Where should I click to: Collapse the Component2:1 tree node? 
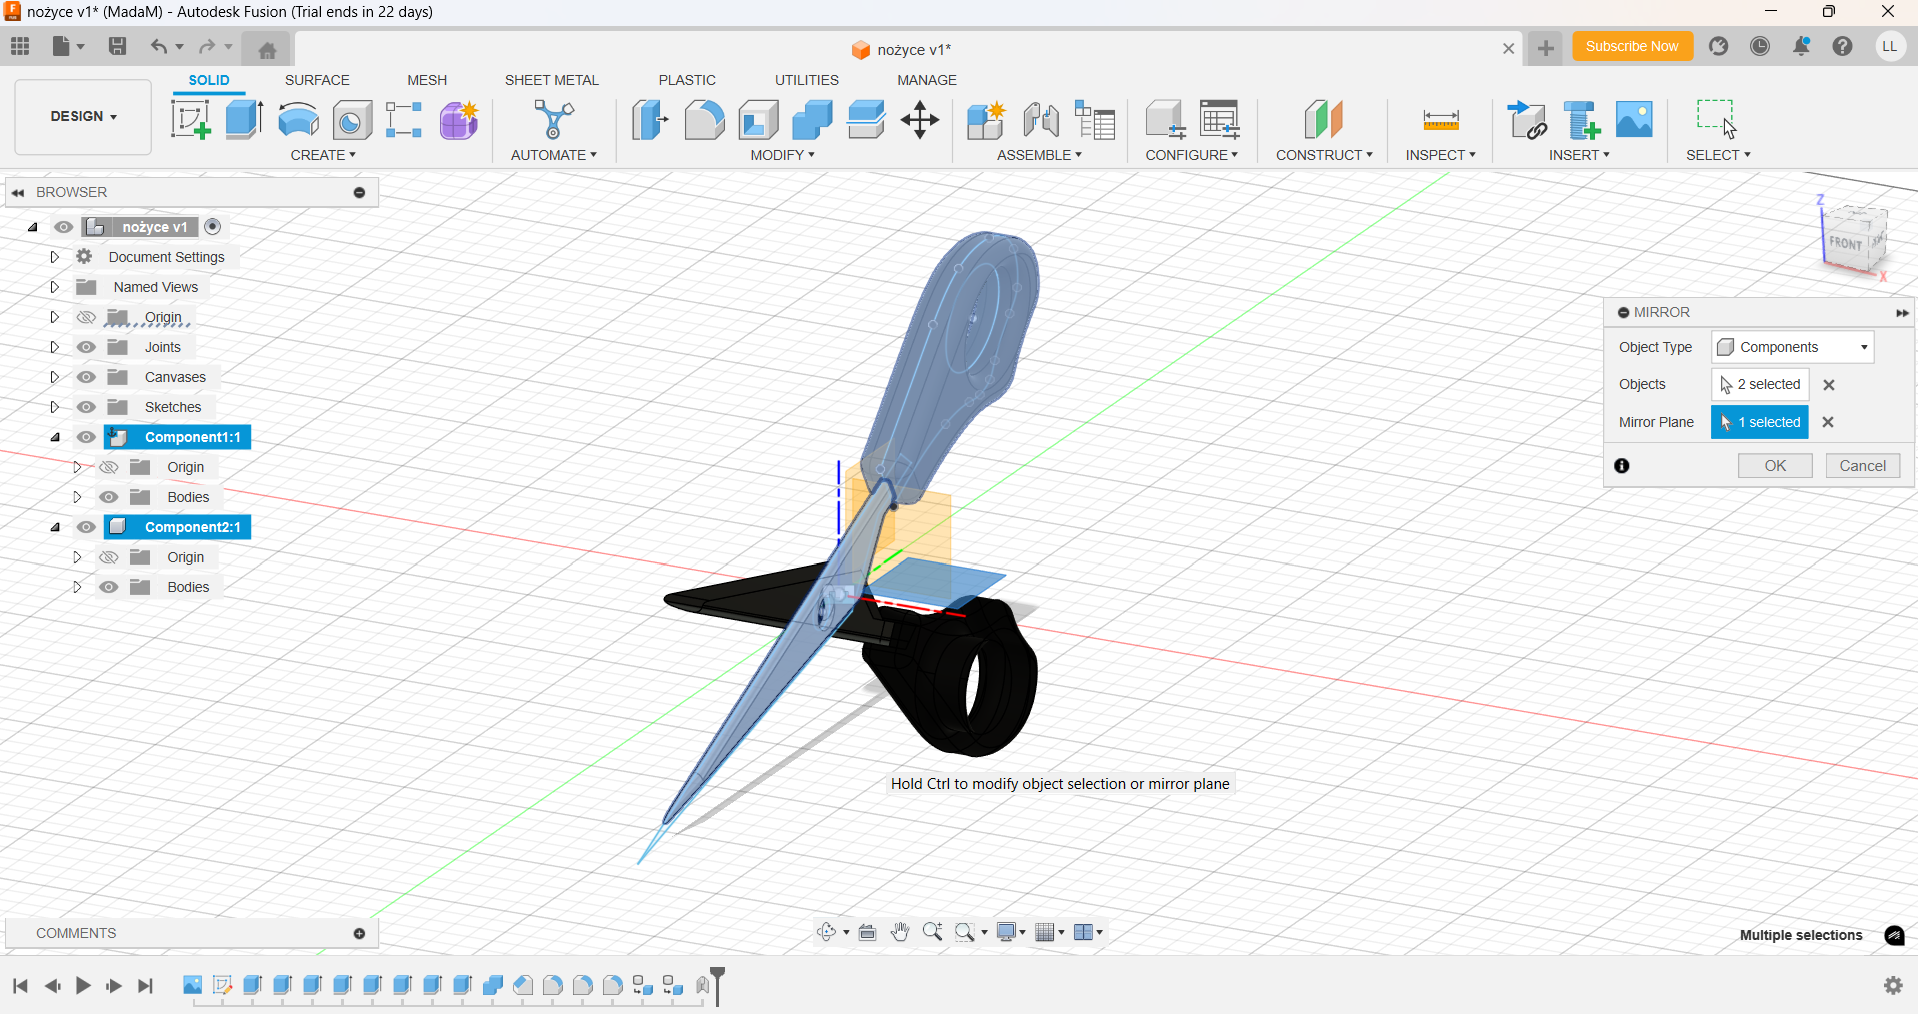point(55,527)
